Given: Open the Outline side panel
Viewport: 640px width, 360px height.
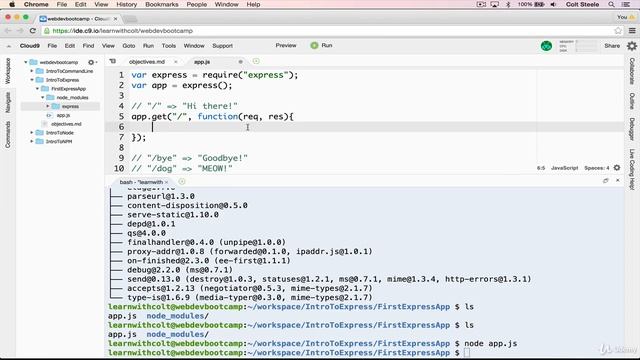Looking at the screenshot, I should tap(632, 101).
